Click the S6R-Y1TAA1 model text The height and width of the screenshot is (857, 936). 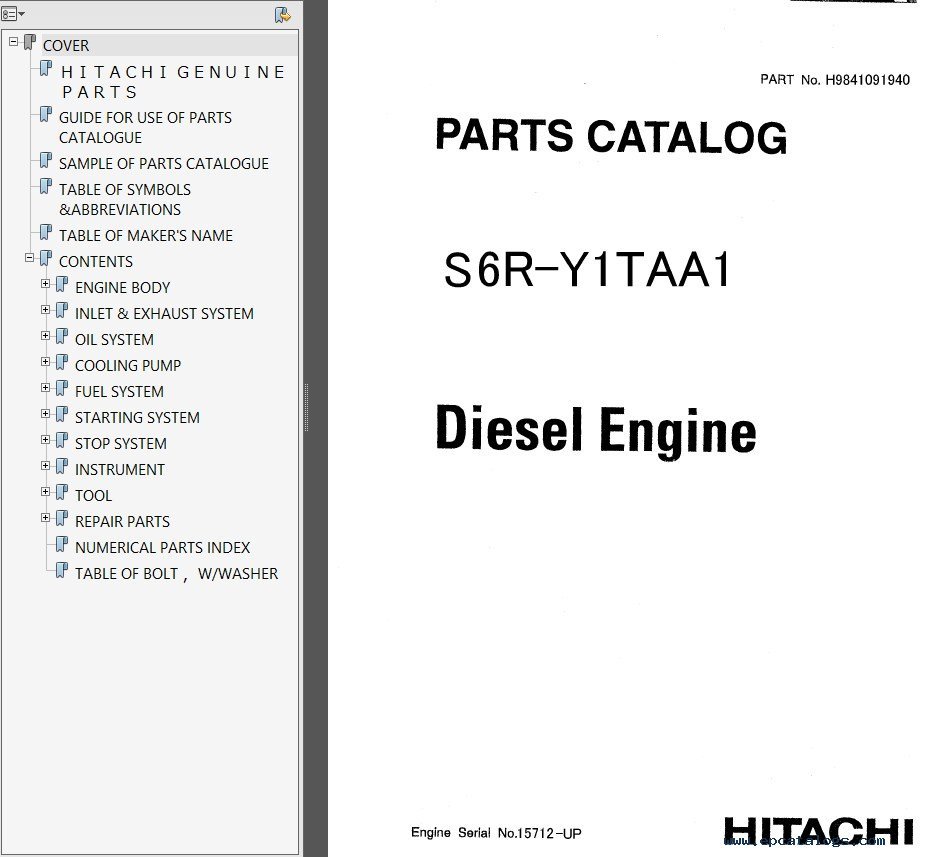point(587,270)
